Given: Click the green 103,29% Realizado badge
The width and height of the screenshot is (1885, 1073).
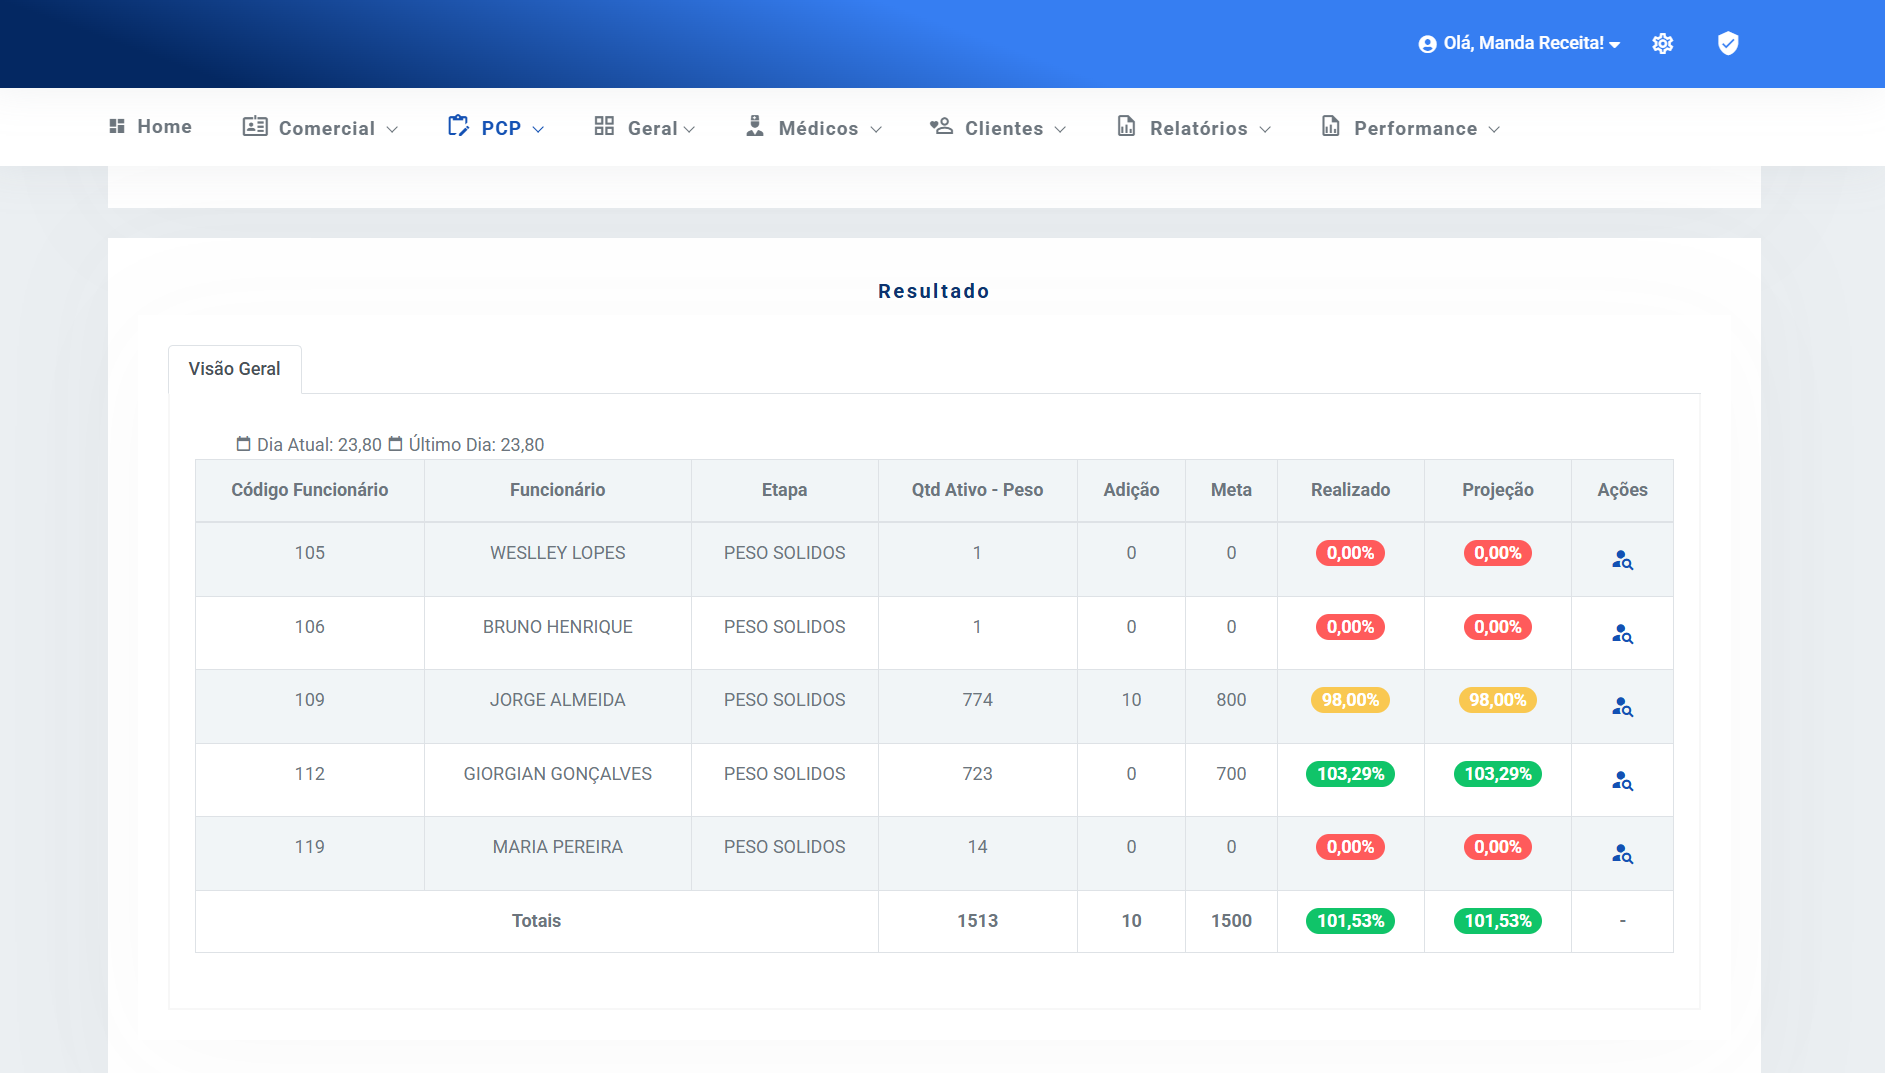Looking at the screenshot, I should click(1350, 774).
